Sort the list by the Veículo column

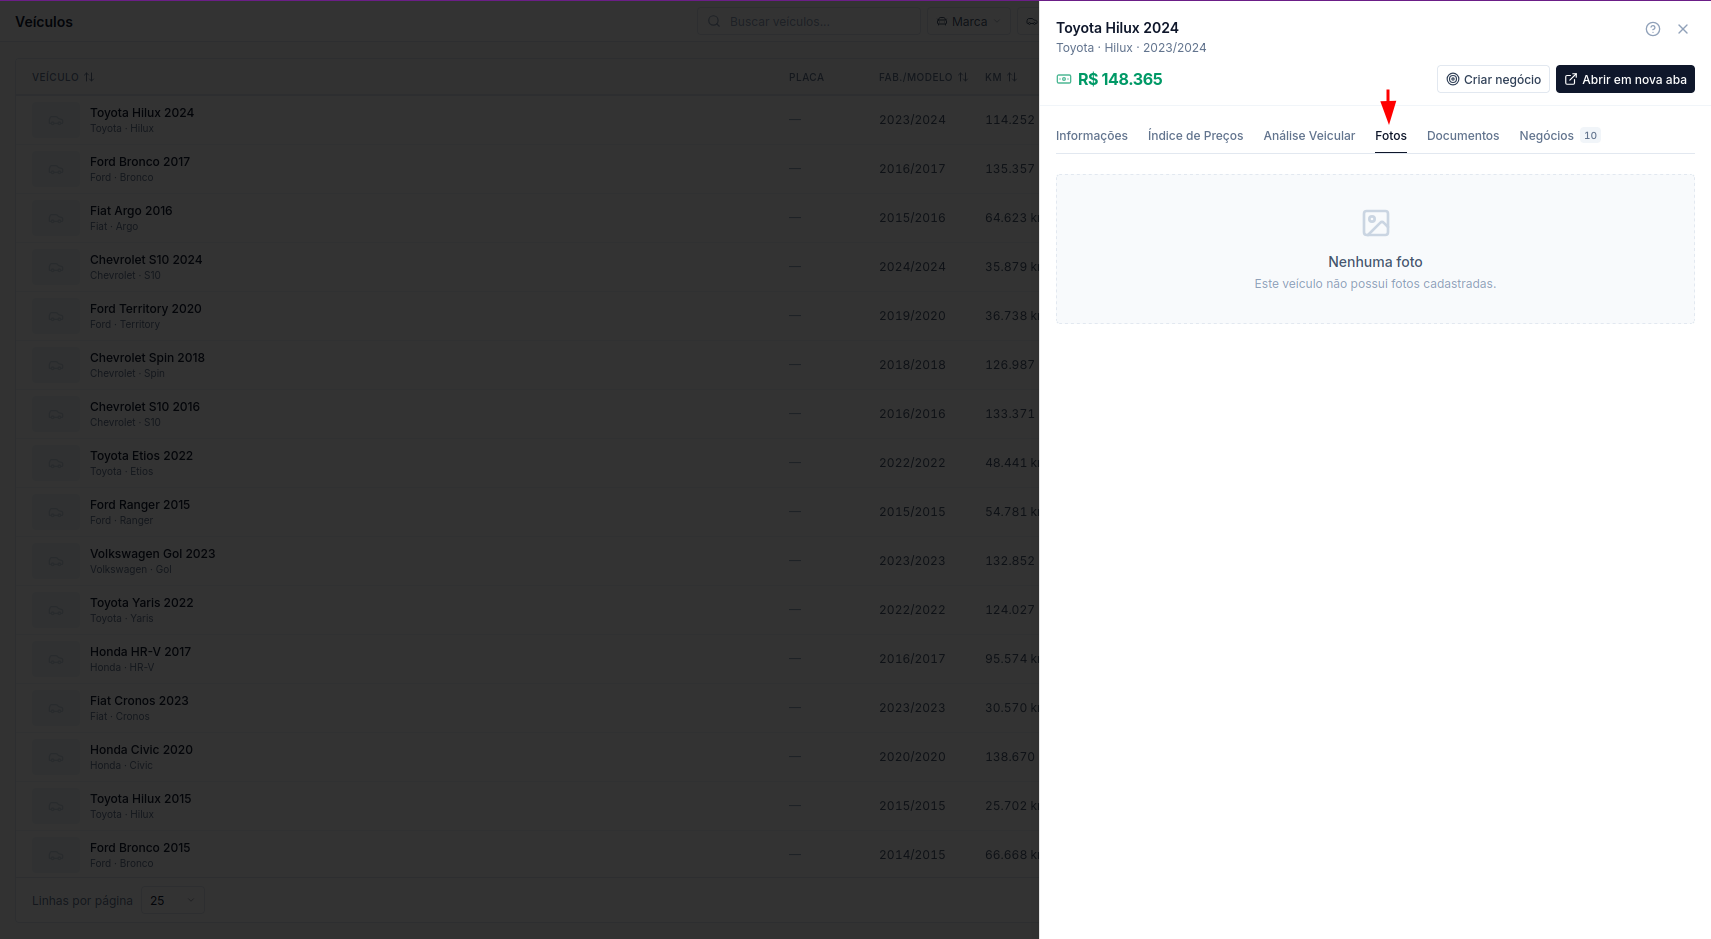click(63, 77)
